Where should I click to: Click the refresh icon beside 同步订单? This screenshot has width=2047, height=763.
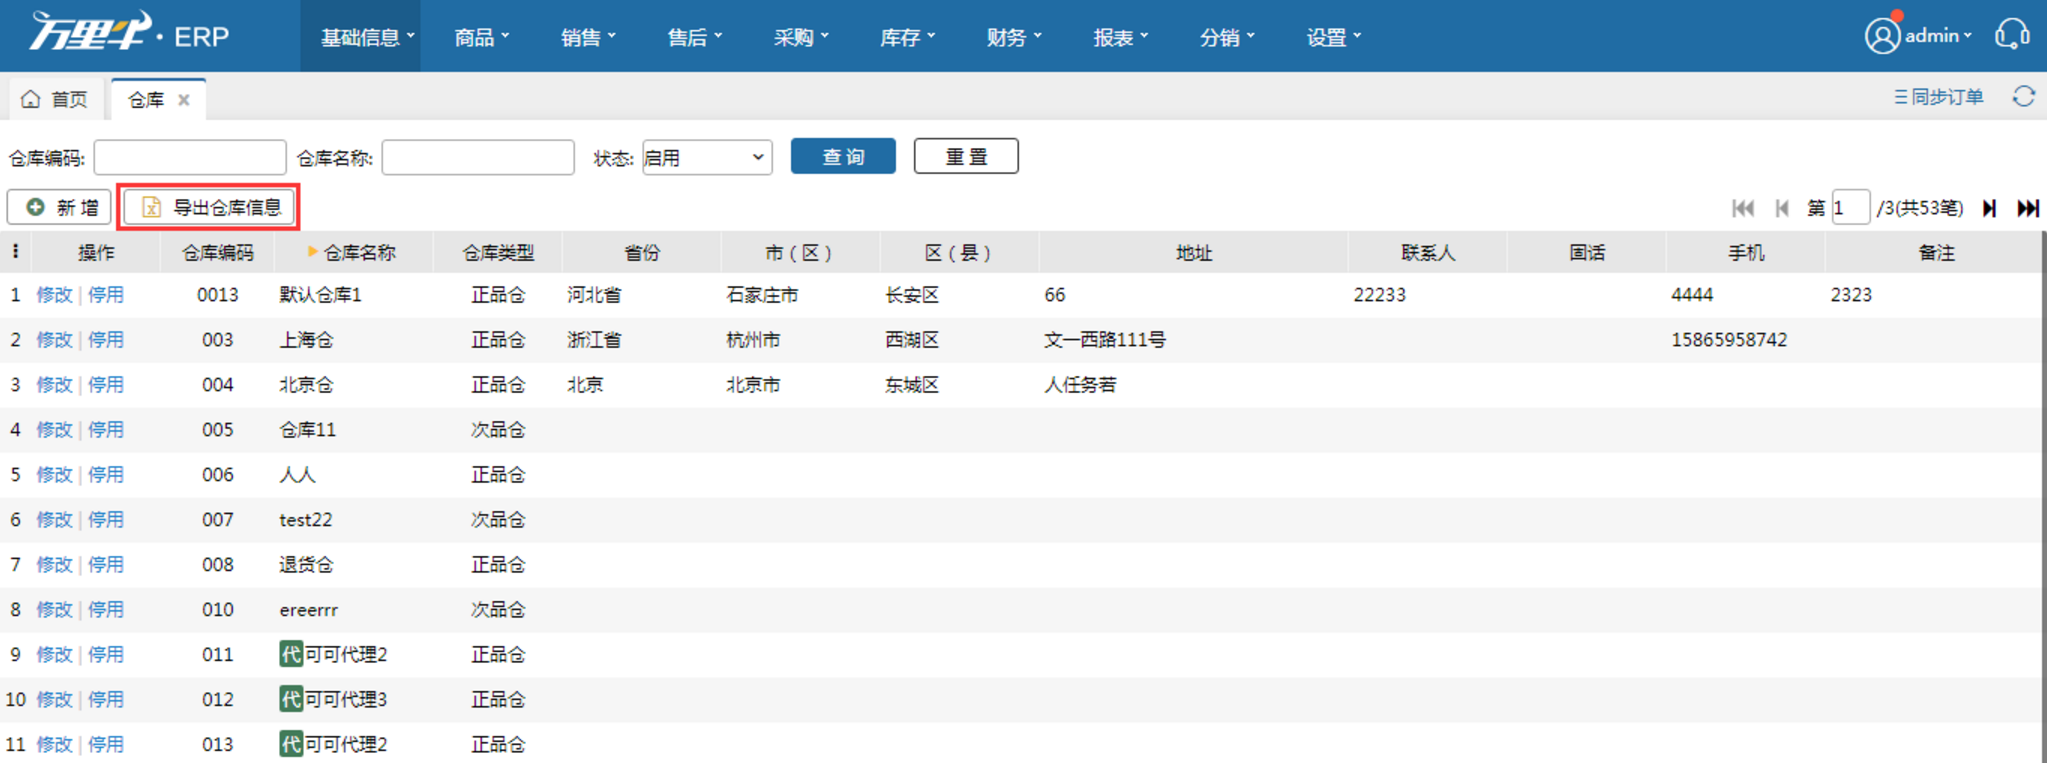[x=2024, y=97]
